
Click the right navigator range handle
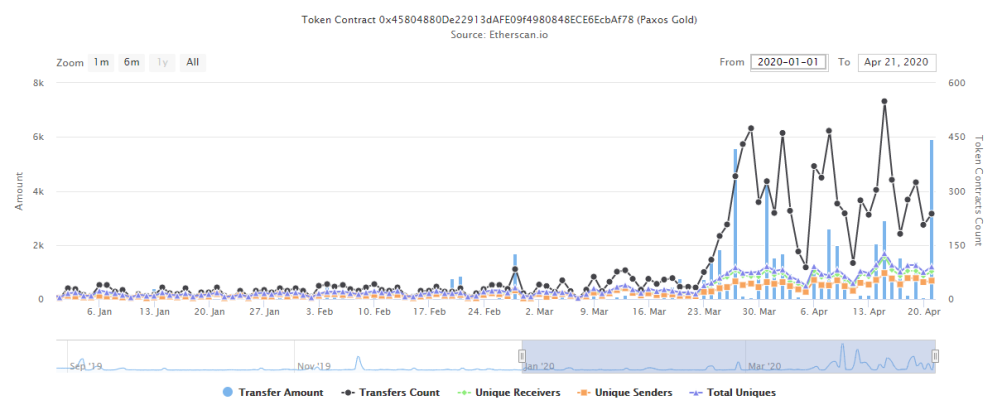[934, 355]
